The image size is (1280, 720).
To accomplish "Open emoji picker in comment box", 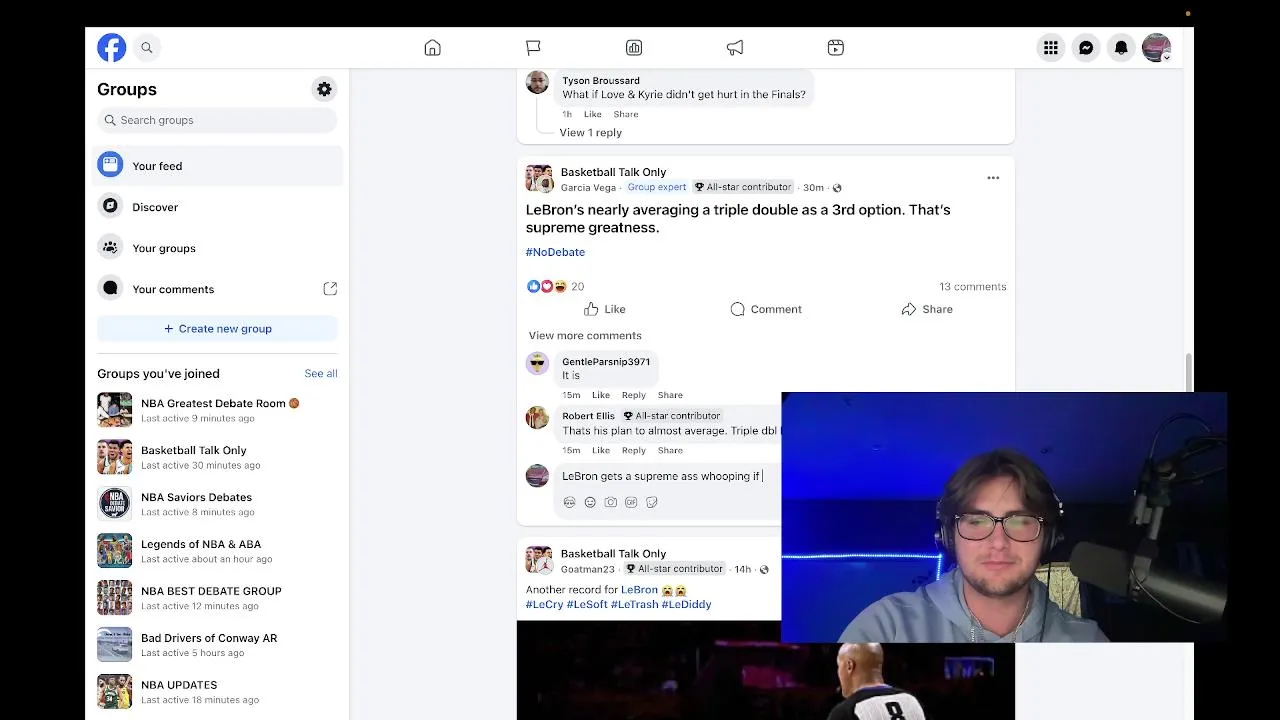I will tap(590, 502).
